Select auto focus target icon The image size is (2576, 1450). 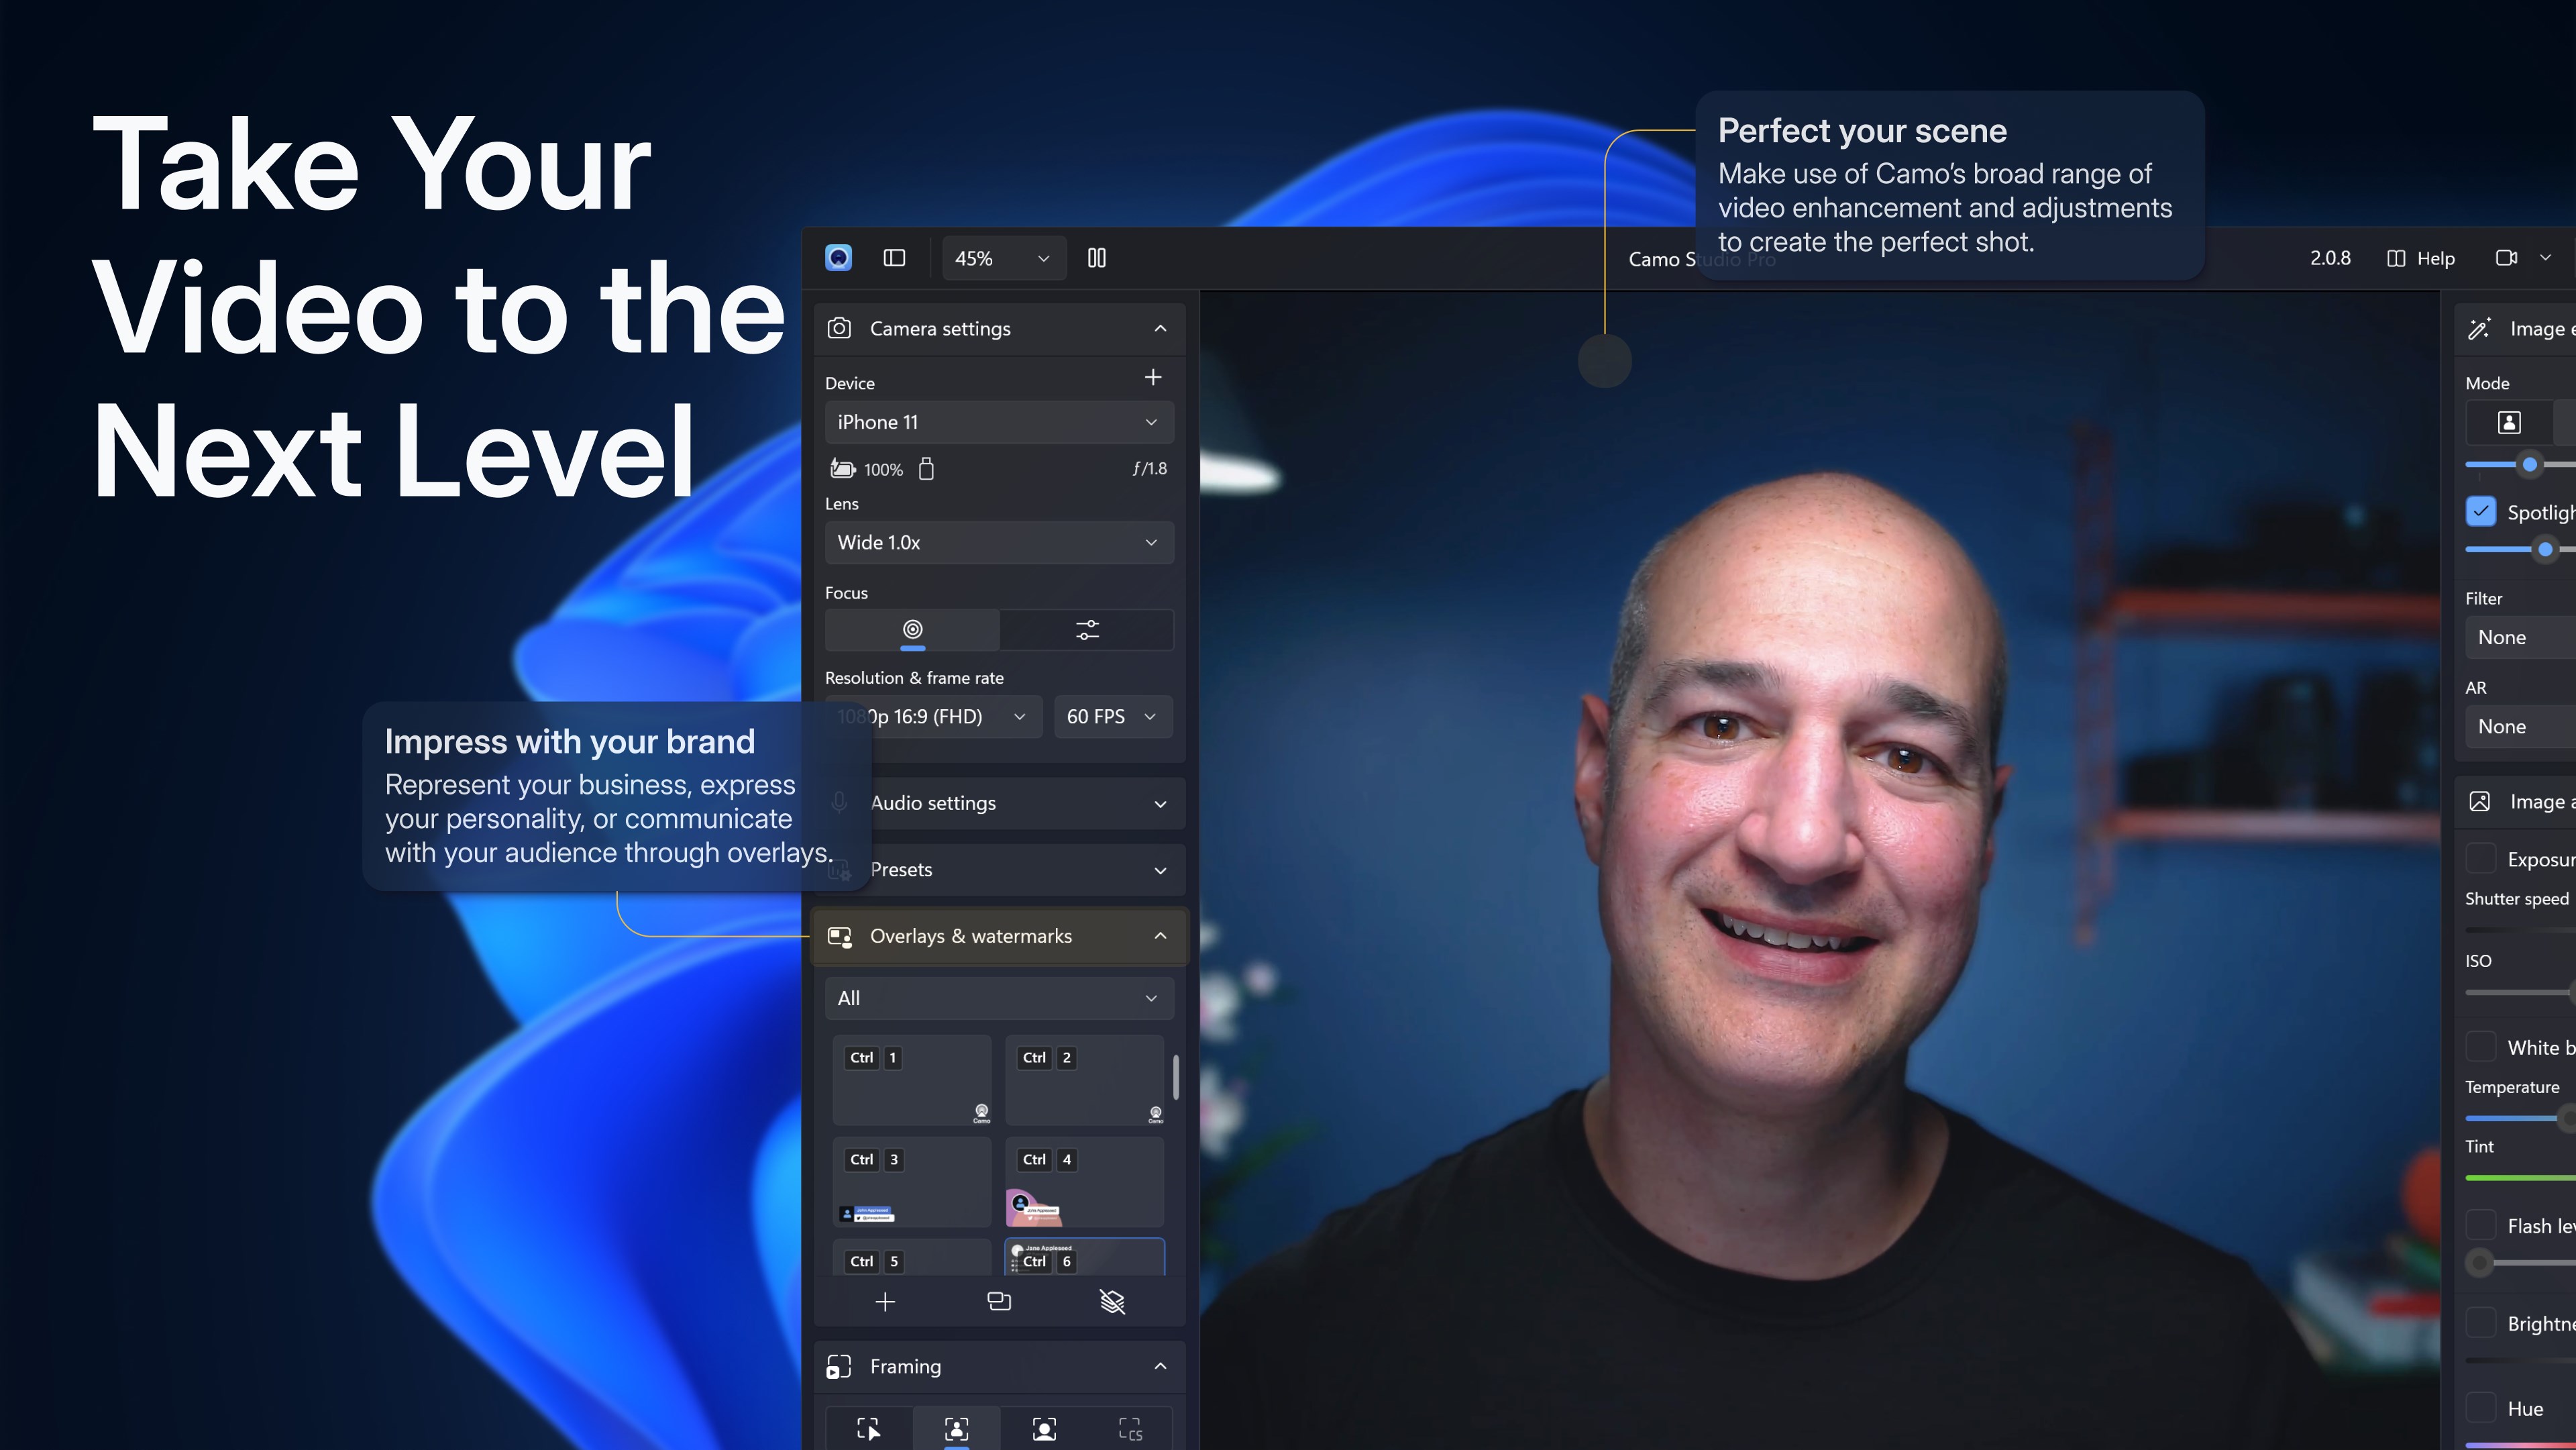(912, 630)
